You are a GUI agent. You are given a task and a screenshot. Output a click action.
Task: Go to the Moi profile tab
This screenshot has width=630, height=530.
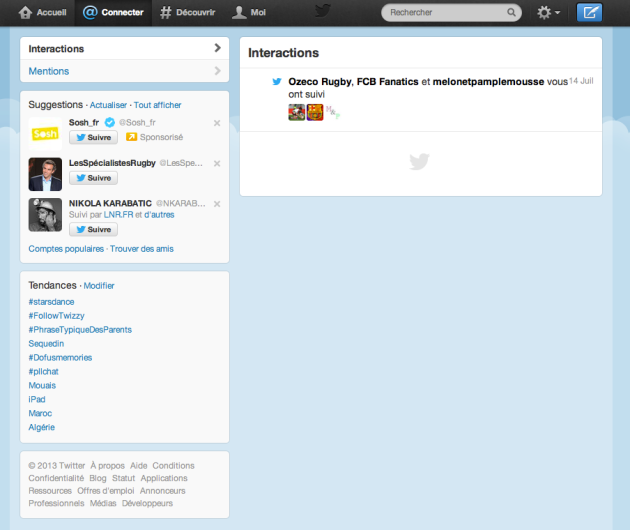(x=249, y=12)
